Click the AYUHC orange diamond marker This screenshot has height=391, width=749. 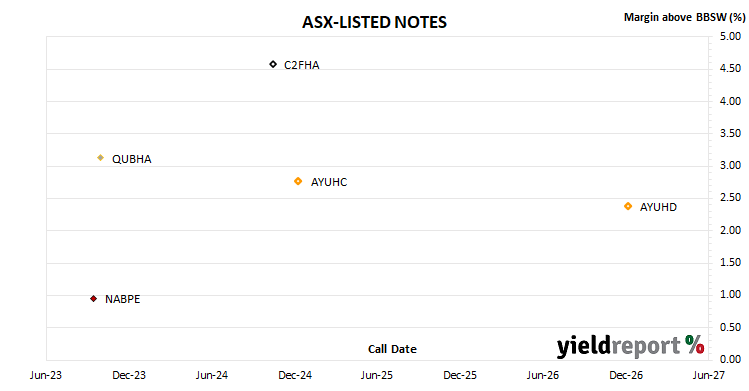(298, 181)
